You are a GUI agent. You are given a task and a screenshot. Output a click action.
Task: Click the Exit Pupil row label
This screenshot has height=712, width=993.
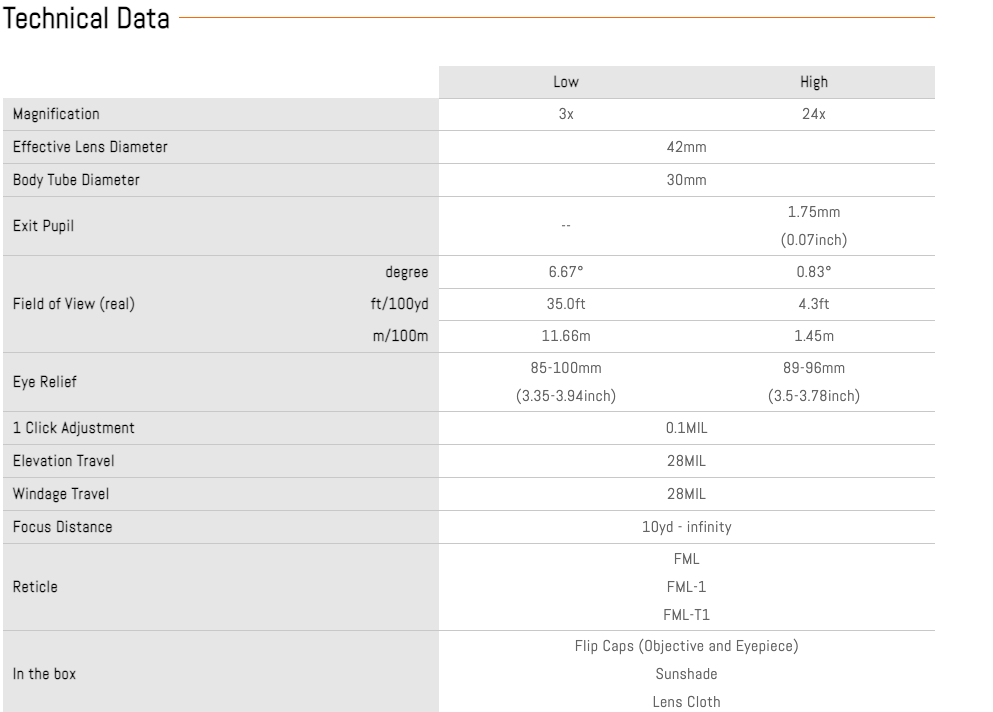coord(43,226)
